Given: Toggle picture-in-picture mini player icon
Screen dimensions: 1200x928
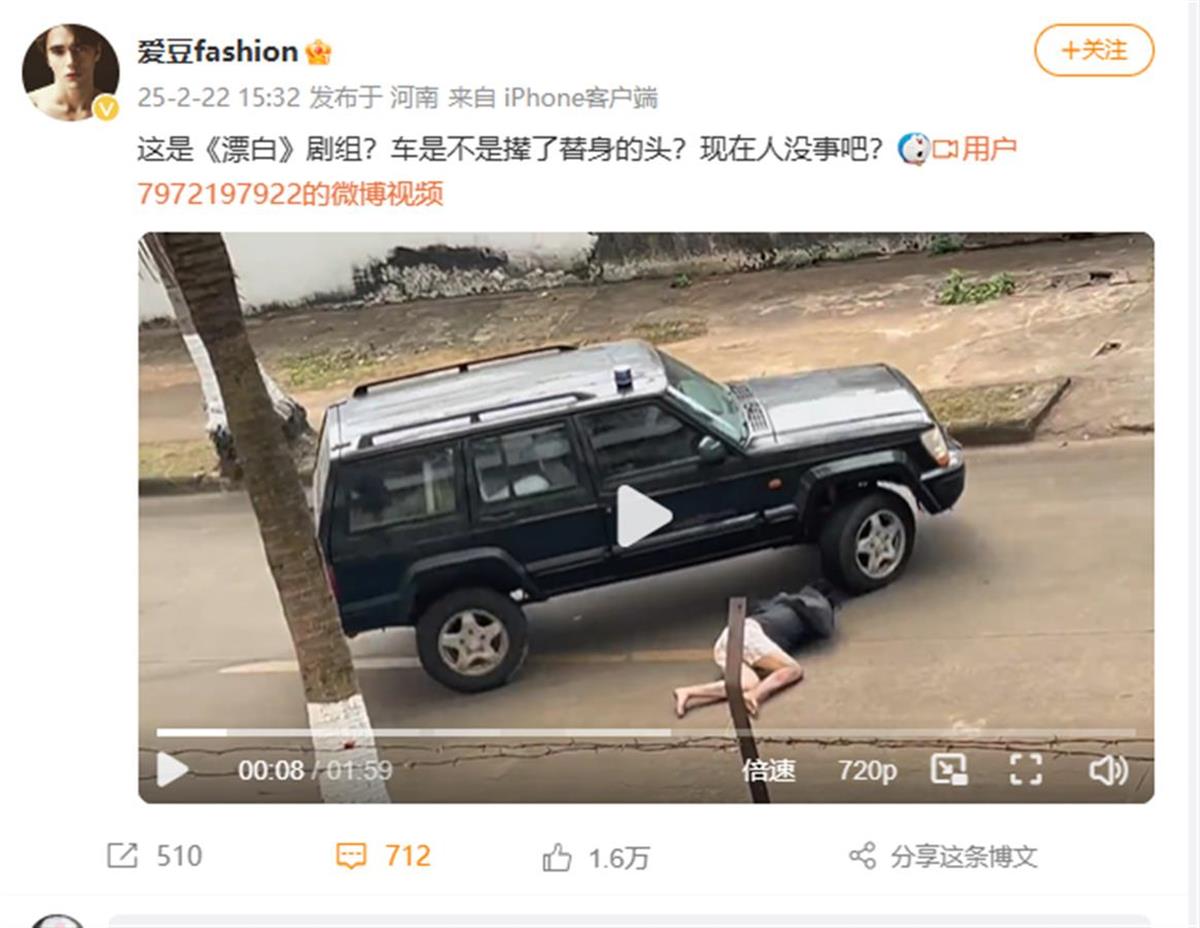Looking at the screenshot, I should 948,769.
